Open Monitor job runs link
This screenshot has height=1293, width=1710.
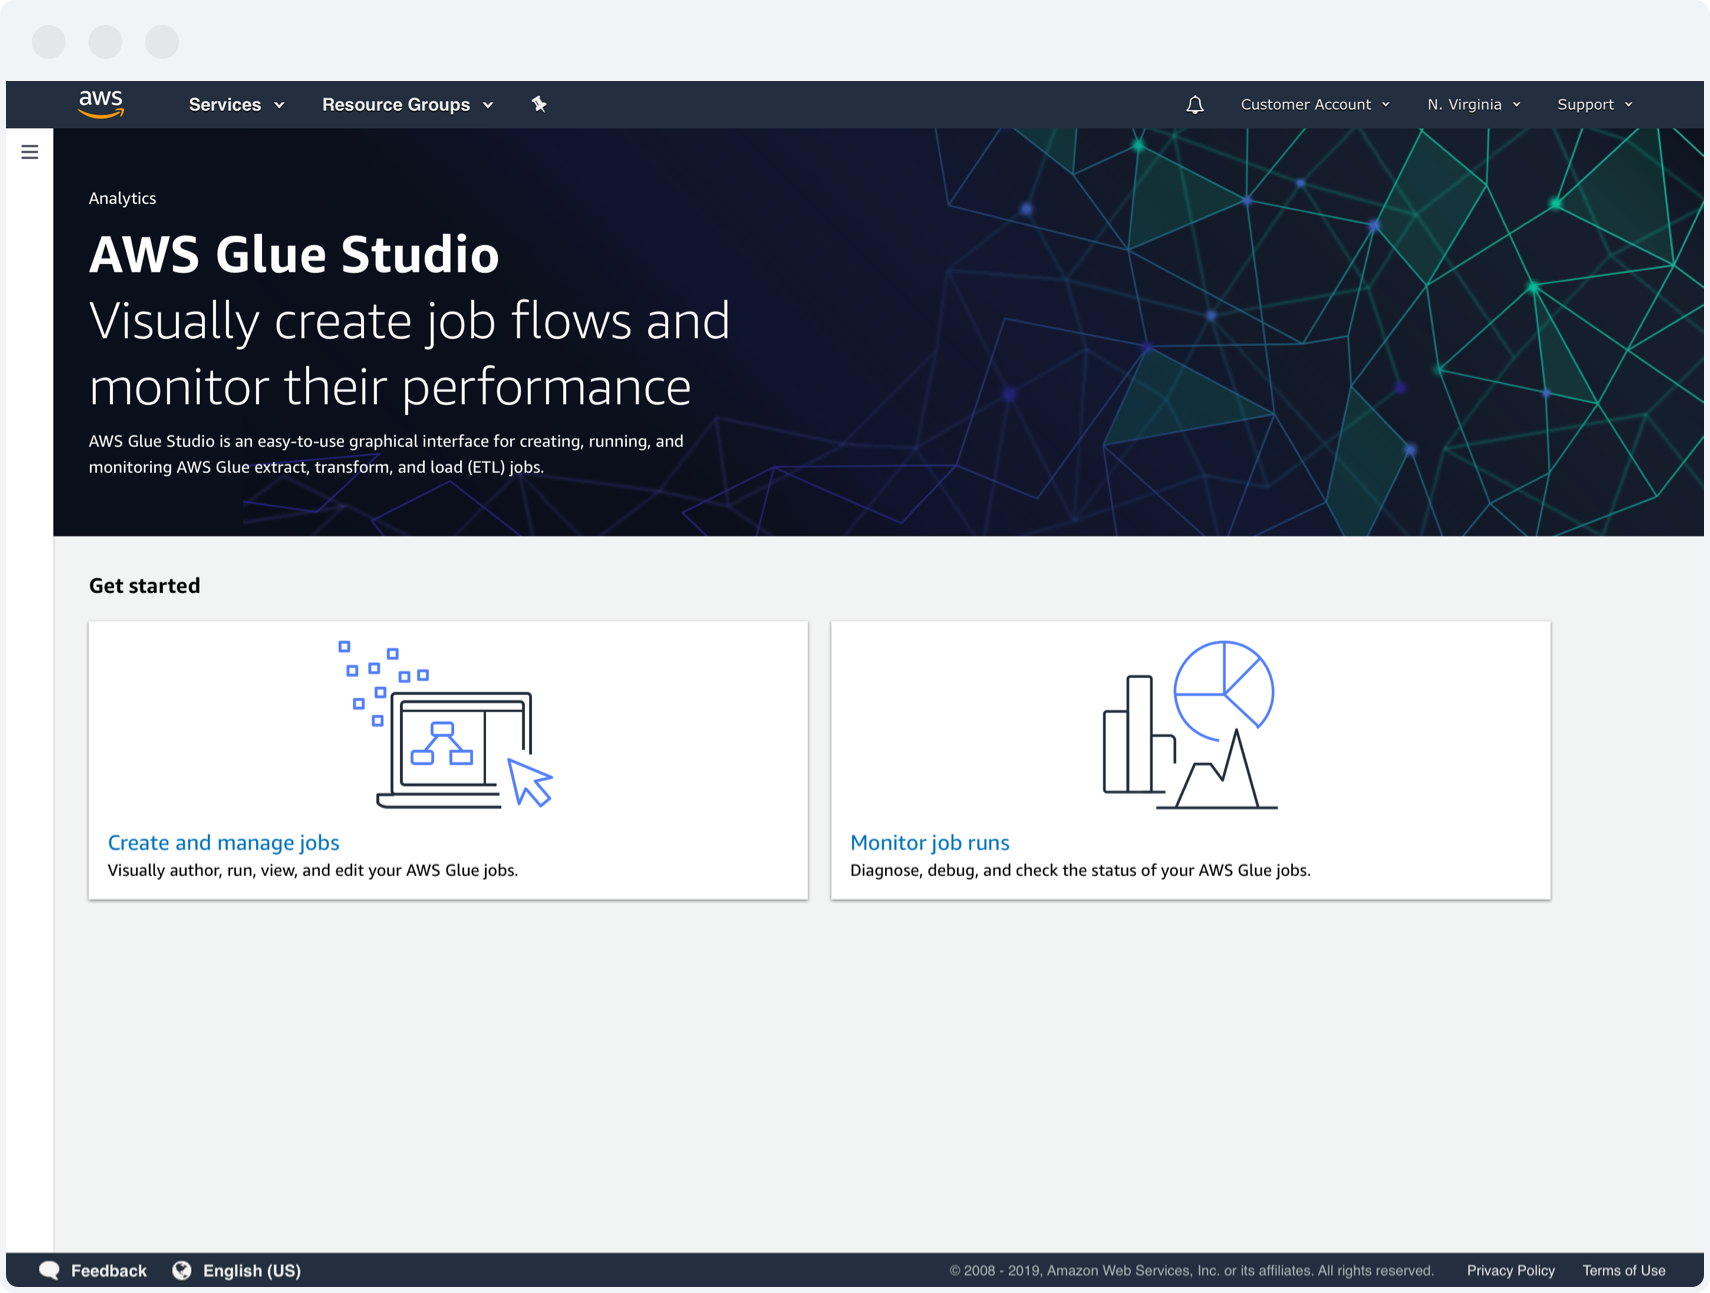[x=930, y=842]
